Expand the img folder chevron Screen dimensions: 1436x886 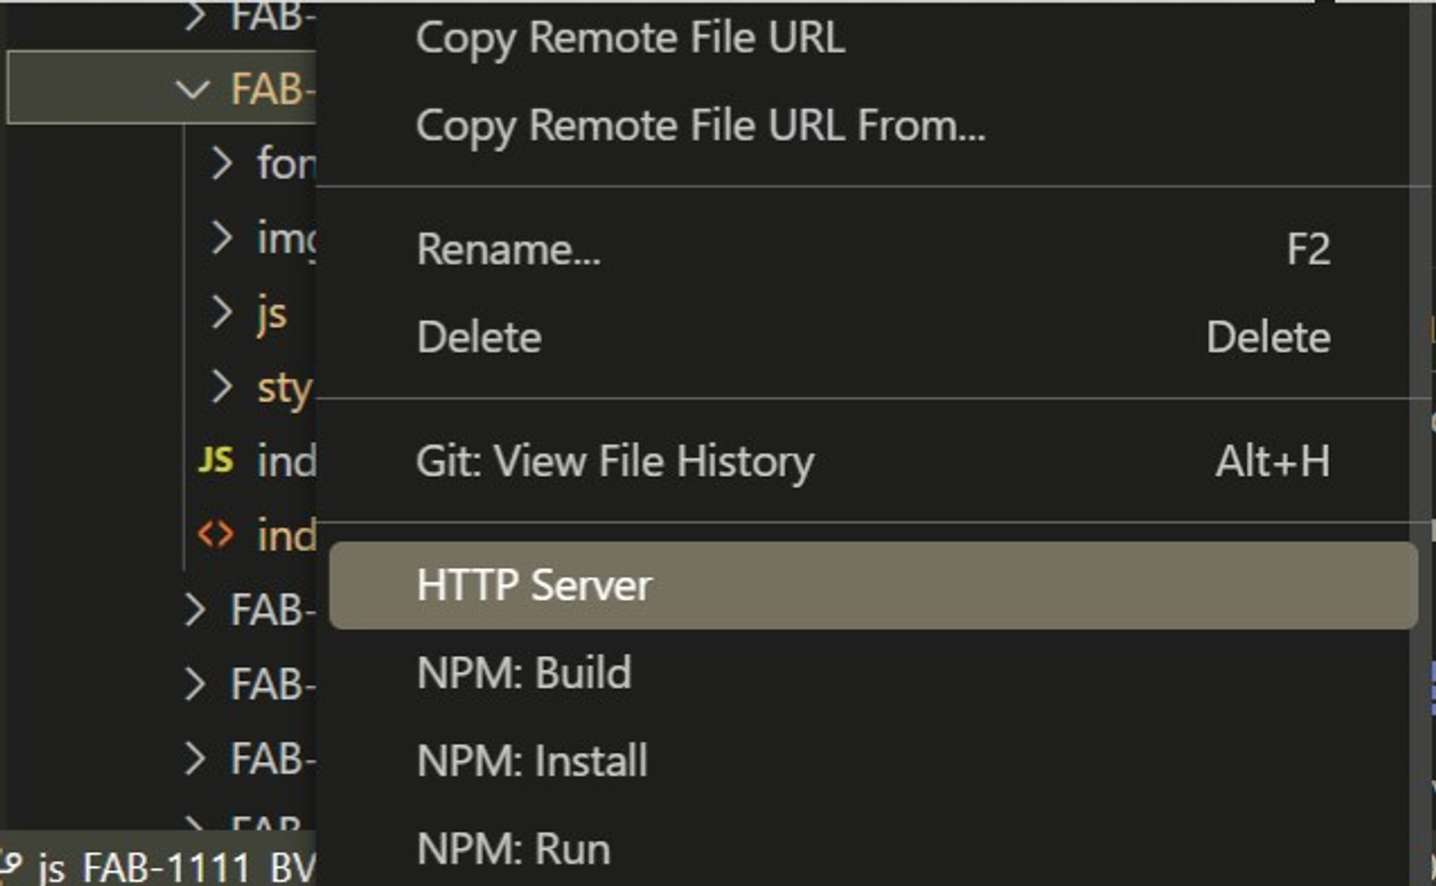pyautogui.click(x=221, y=238)
